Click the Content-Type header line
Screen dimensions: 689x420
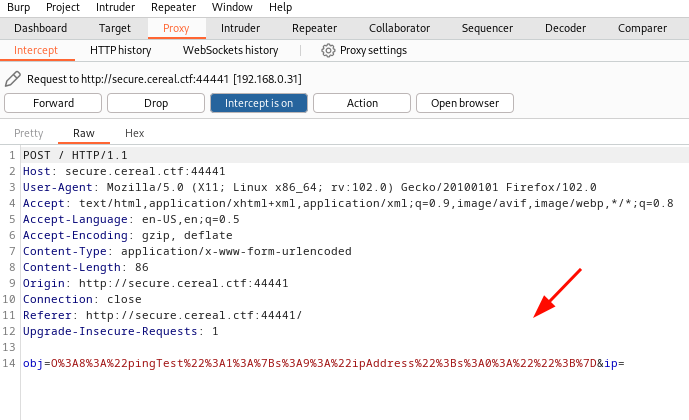coord(187,251)
